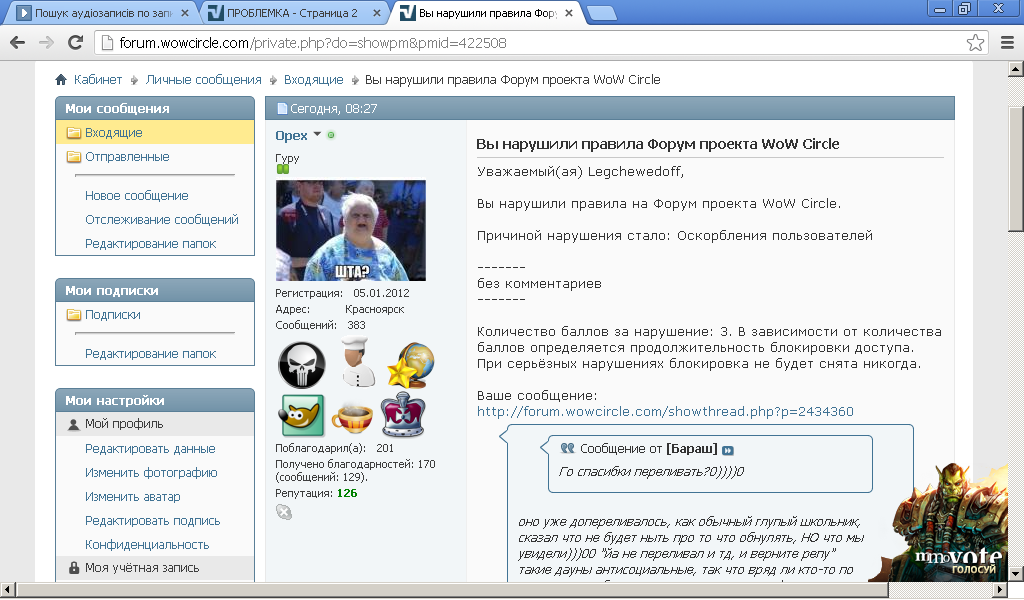The height and width of the screenshot is (600, 1024).
Task: Open Редактировать подпись
Action: pos(153,522)
